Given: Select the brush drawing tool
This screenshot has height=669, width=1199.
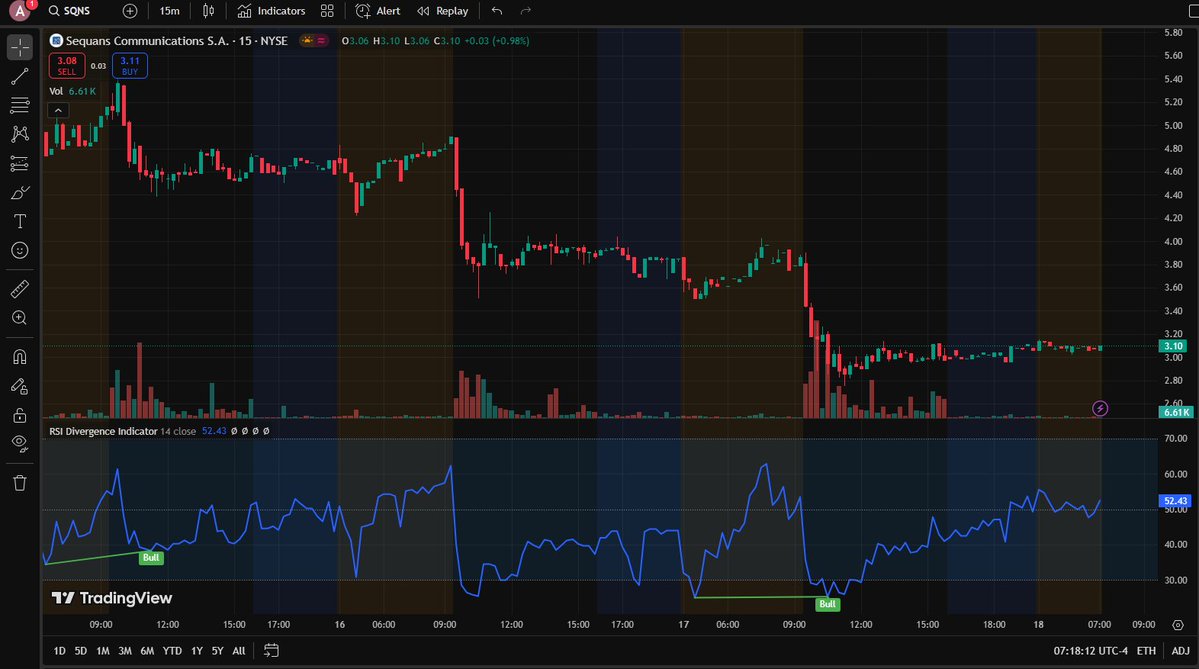Looking at the screenshot, I should (x=20, y=193).
